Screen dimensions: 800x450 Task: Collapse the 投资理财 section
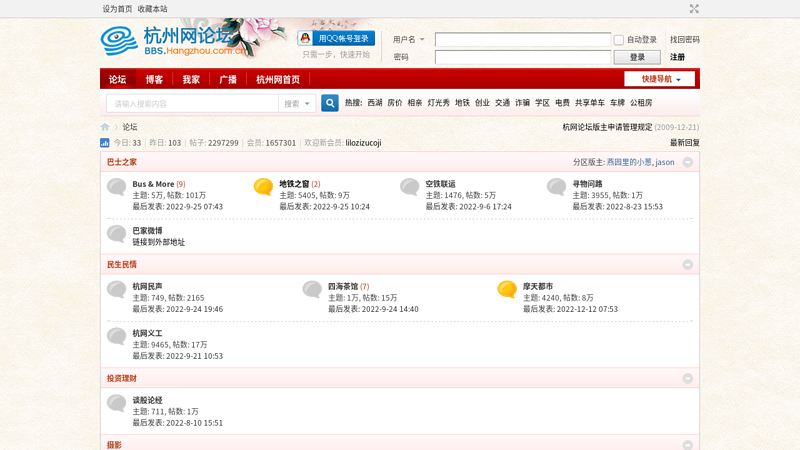point(688,379)
